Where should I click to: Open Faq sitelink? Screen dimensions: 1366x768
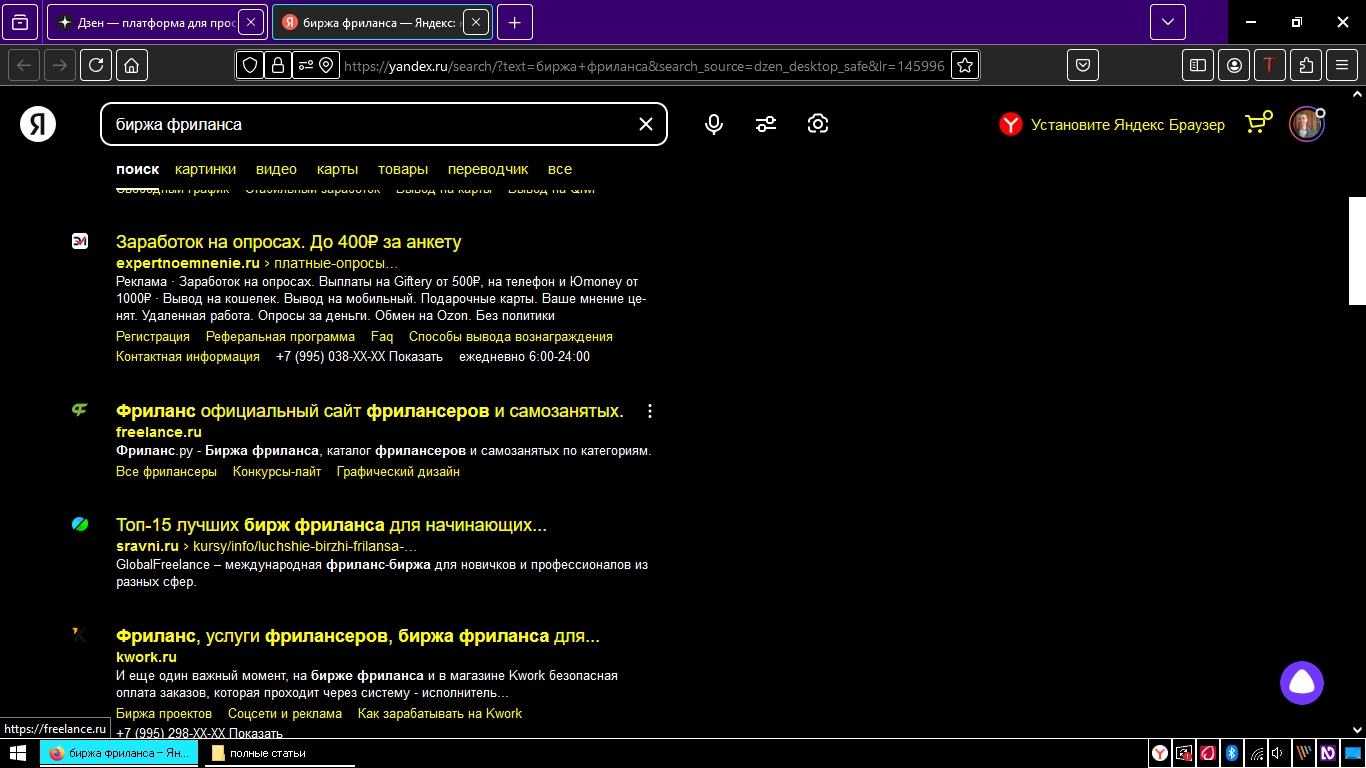[x=382, y=337]
